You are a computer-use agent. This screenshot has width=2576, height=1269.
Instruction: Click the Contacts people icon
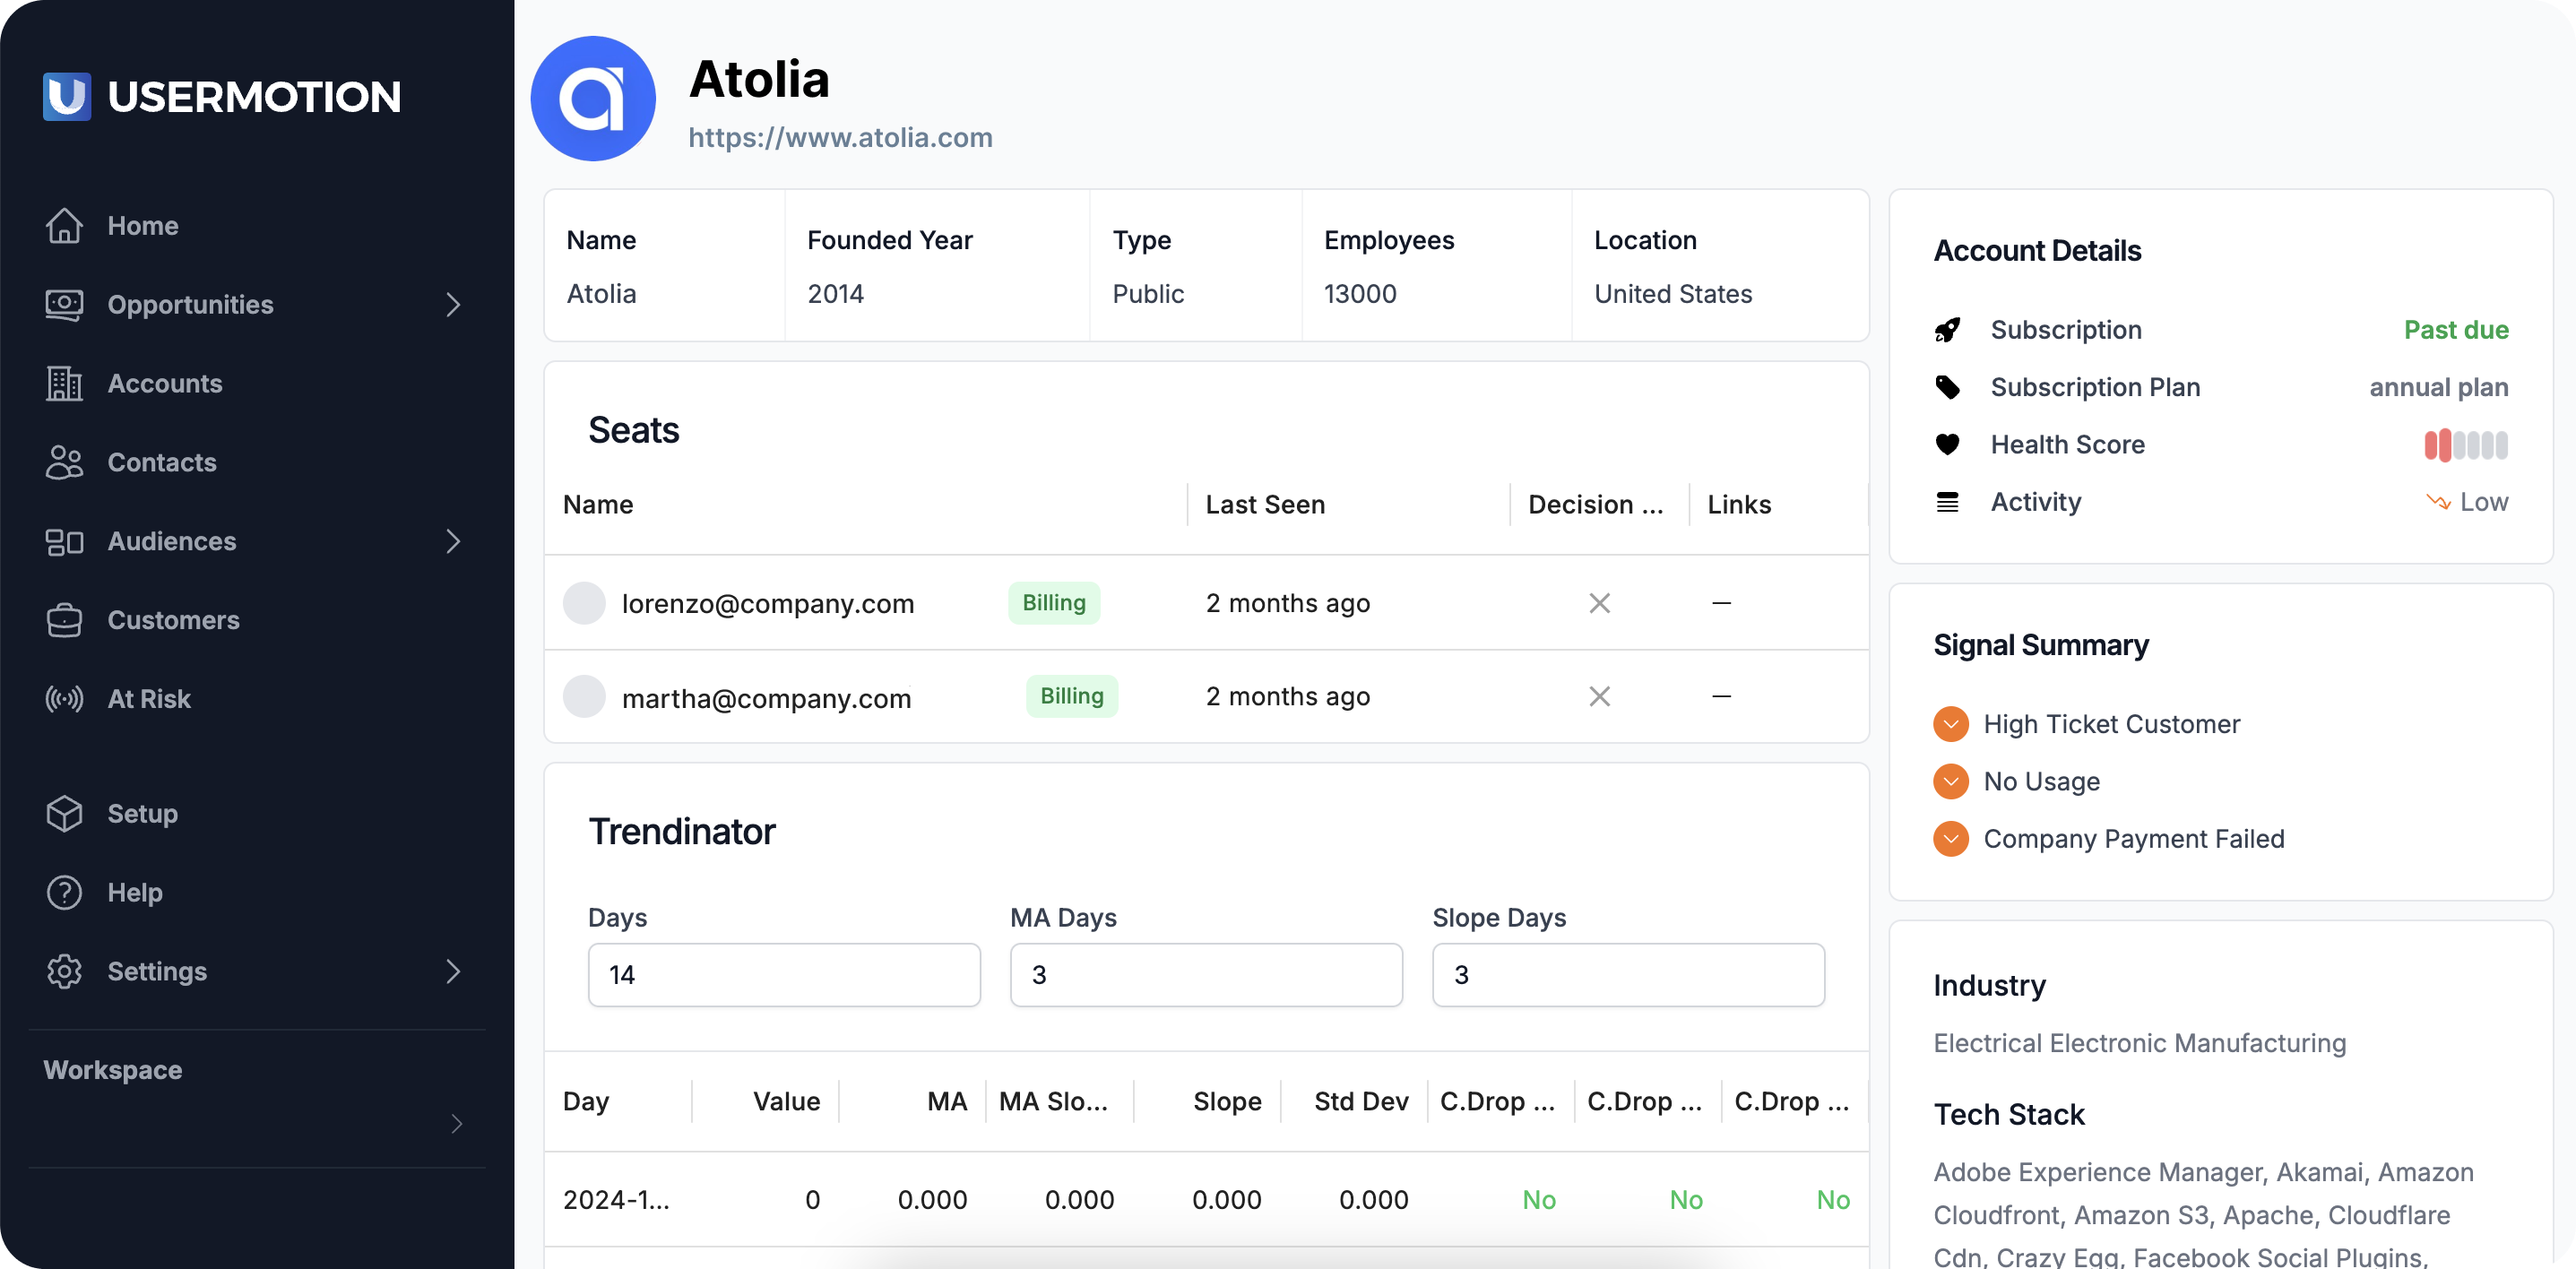[64, 462]
